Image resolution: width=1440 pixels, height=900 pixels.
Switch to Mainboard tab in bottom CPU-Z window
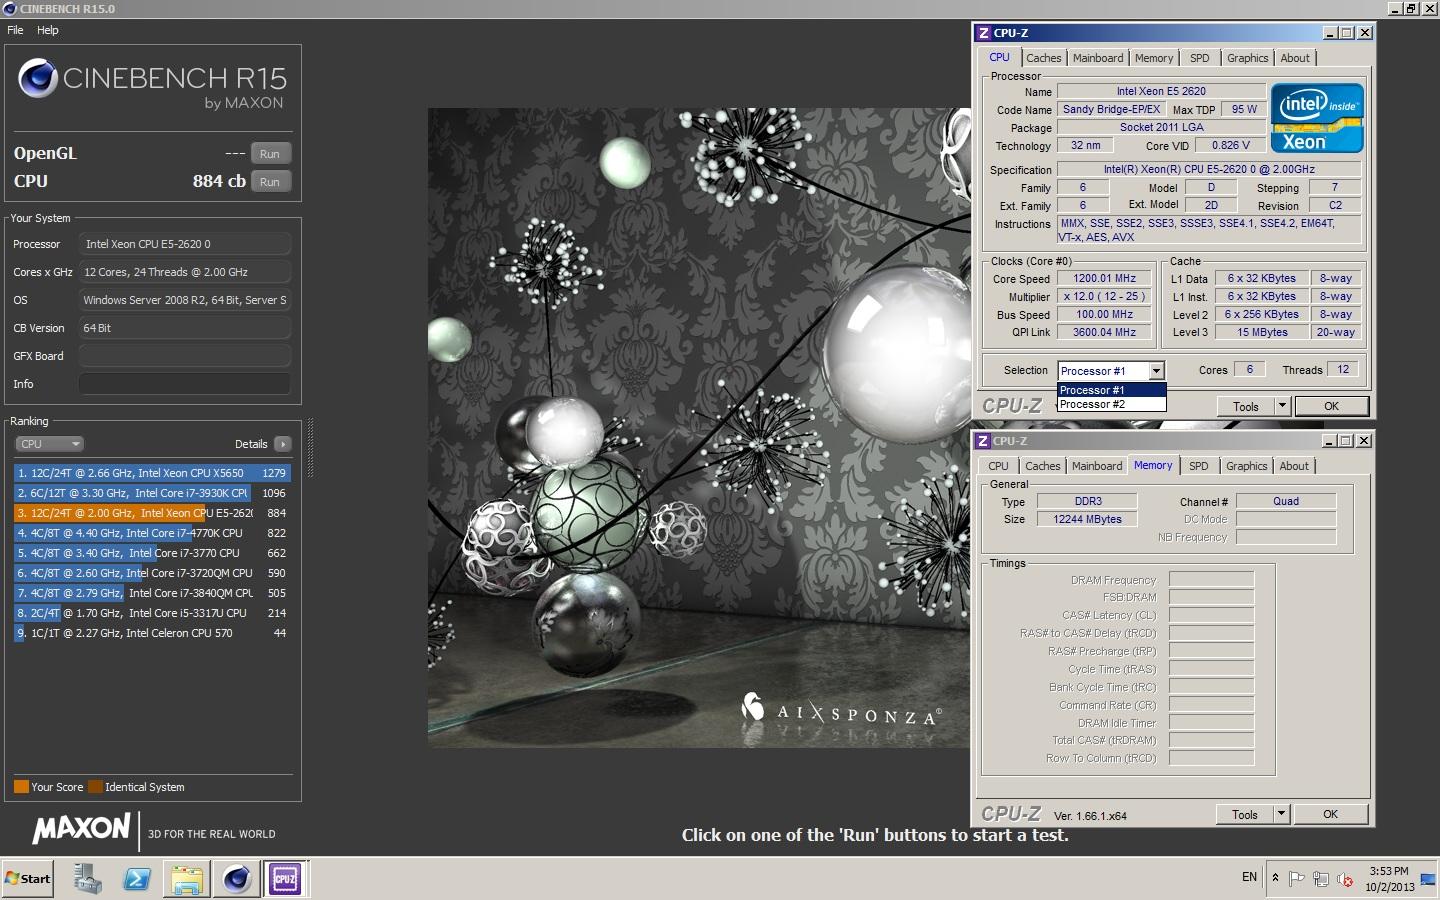click(1097, 466)
